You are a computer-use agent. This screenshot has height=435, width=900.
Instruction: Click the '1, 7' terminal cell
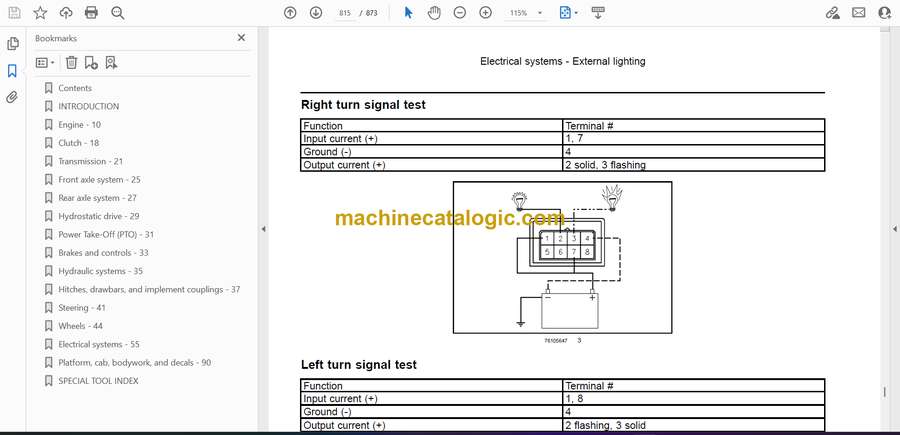pos(693,138)
